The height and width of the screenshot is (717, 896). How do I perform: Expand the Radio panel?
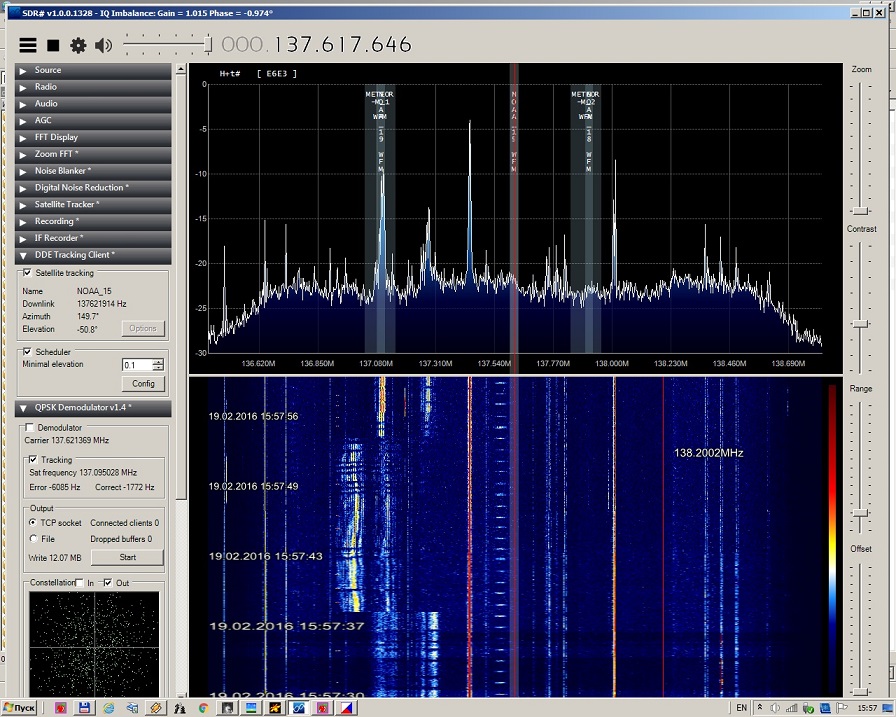[93, 87]
